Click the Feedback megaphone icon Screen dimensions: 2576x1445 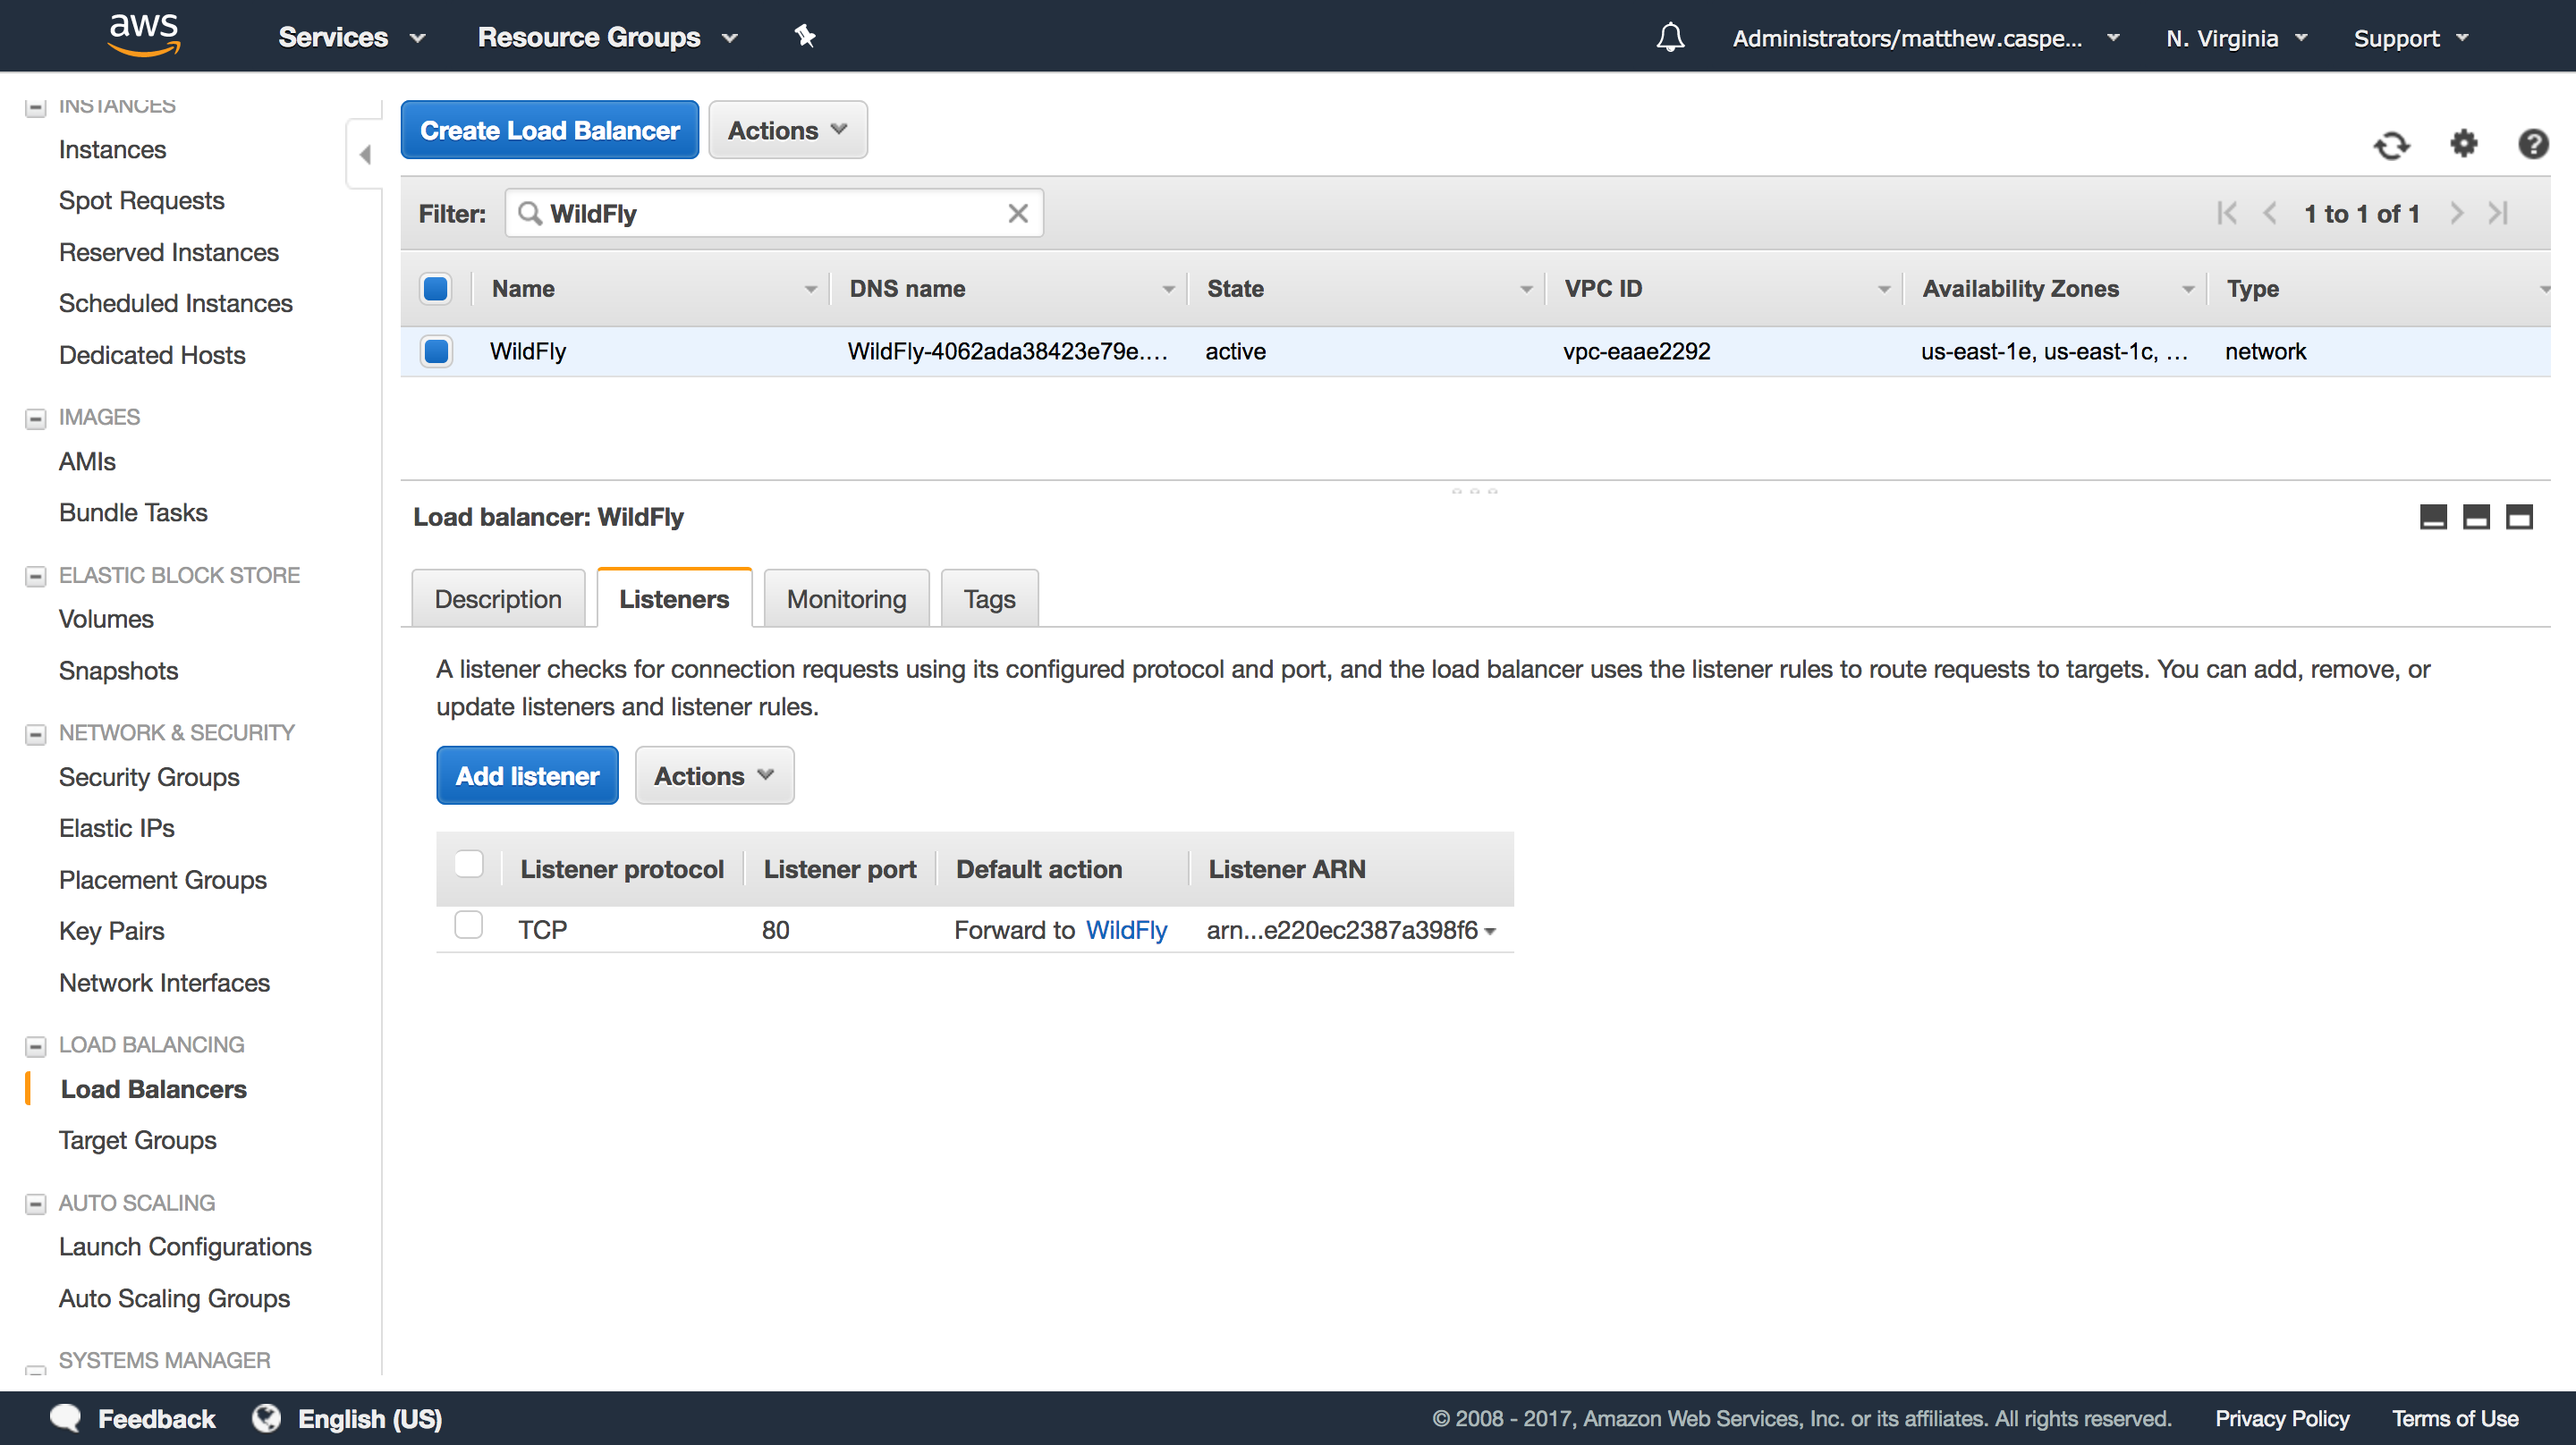[64, 1418]
